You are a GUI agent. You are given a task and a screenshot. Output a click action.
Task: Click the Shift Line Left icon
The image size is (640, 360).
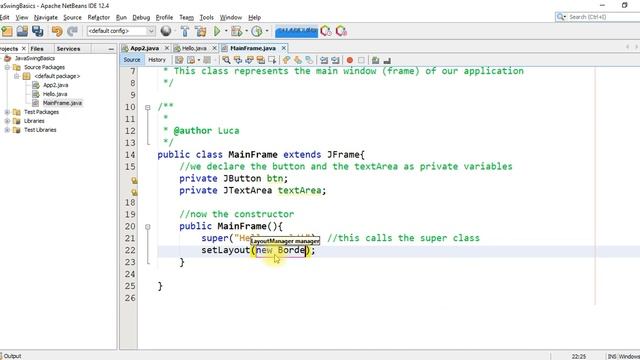point(324,60)
